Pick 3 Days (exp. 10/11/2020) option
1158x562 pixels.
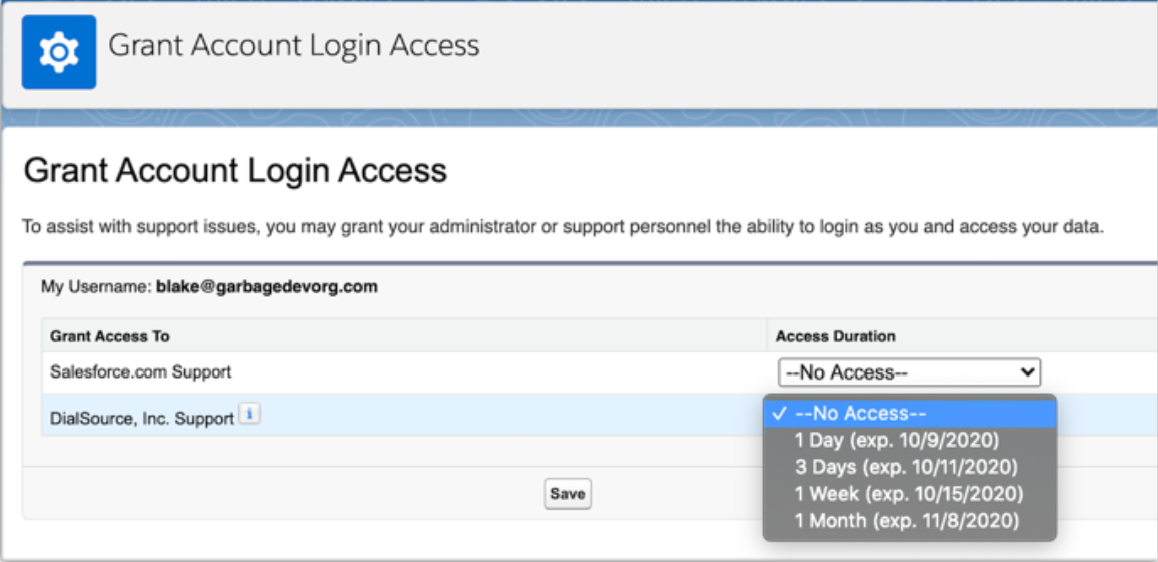(905, 467)
